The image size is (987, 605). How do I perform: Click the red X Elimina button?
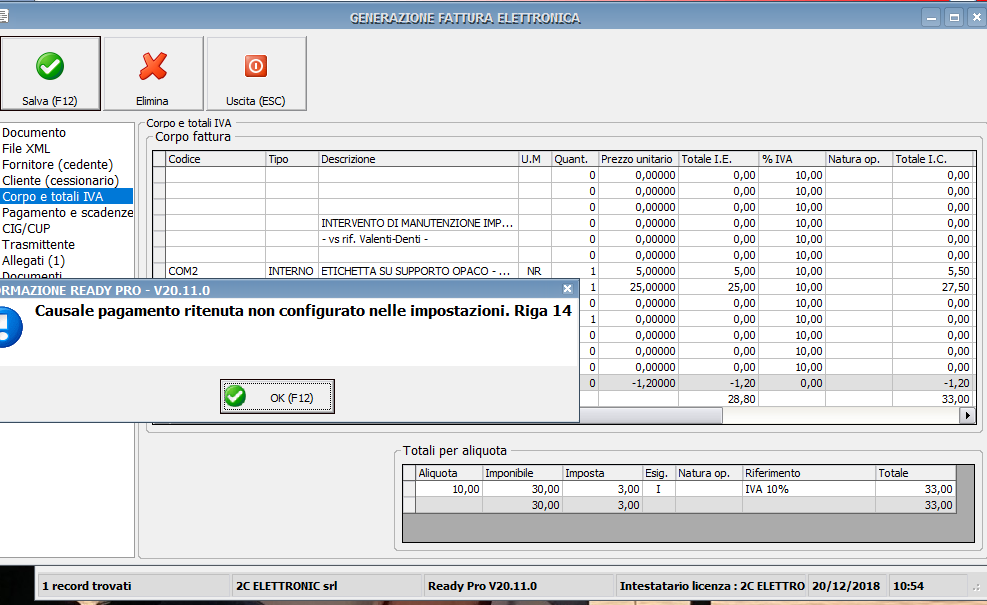click(x=153, y=73)
